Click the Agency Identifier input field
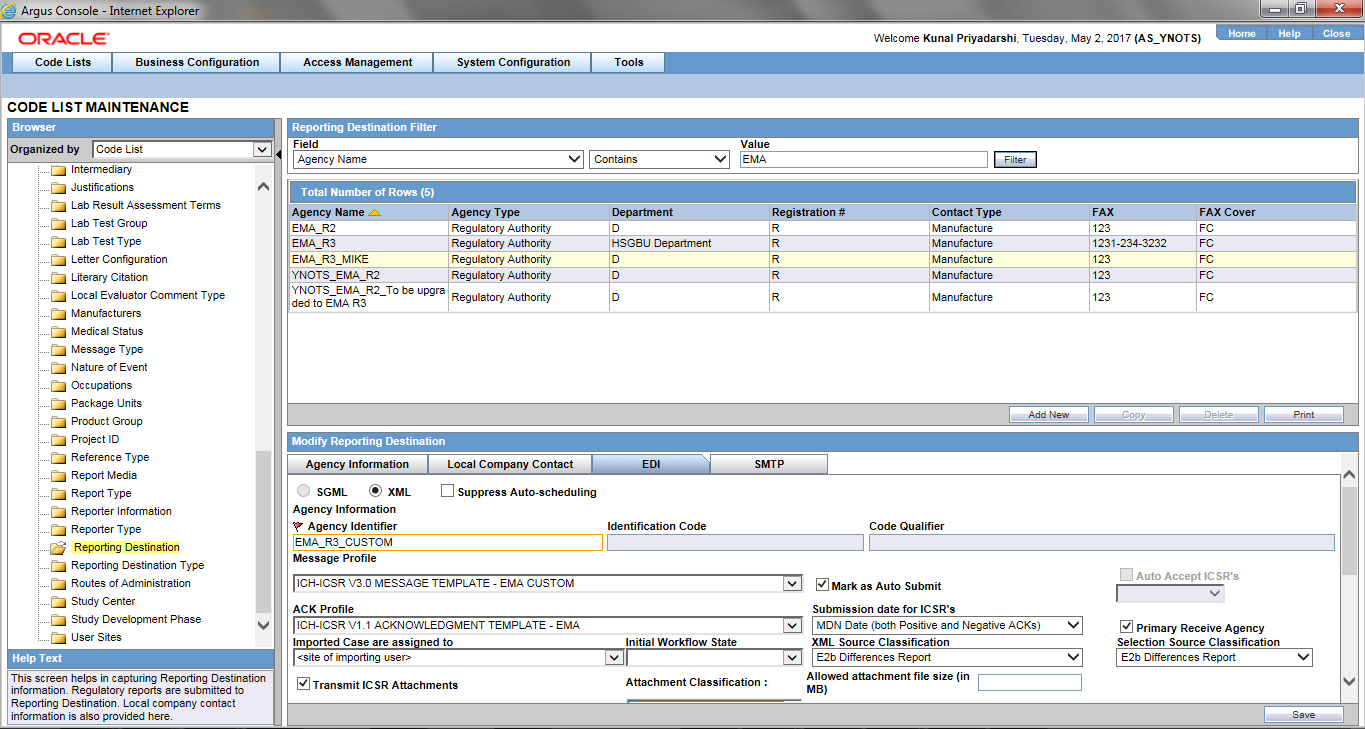 [447, 542]
